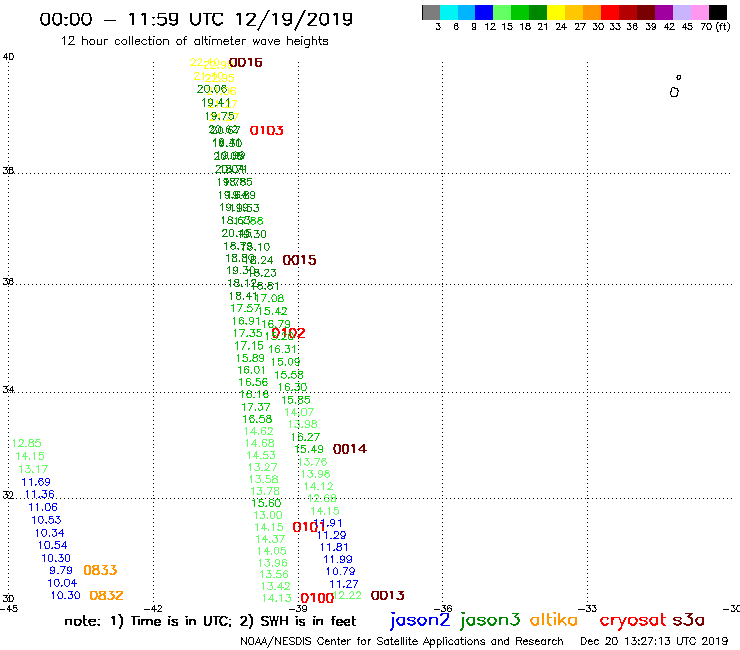Click the wave height value 13.17
Screen dimensions: 740x650
(33, 469)
